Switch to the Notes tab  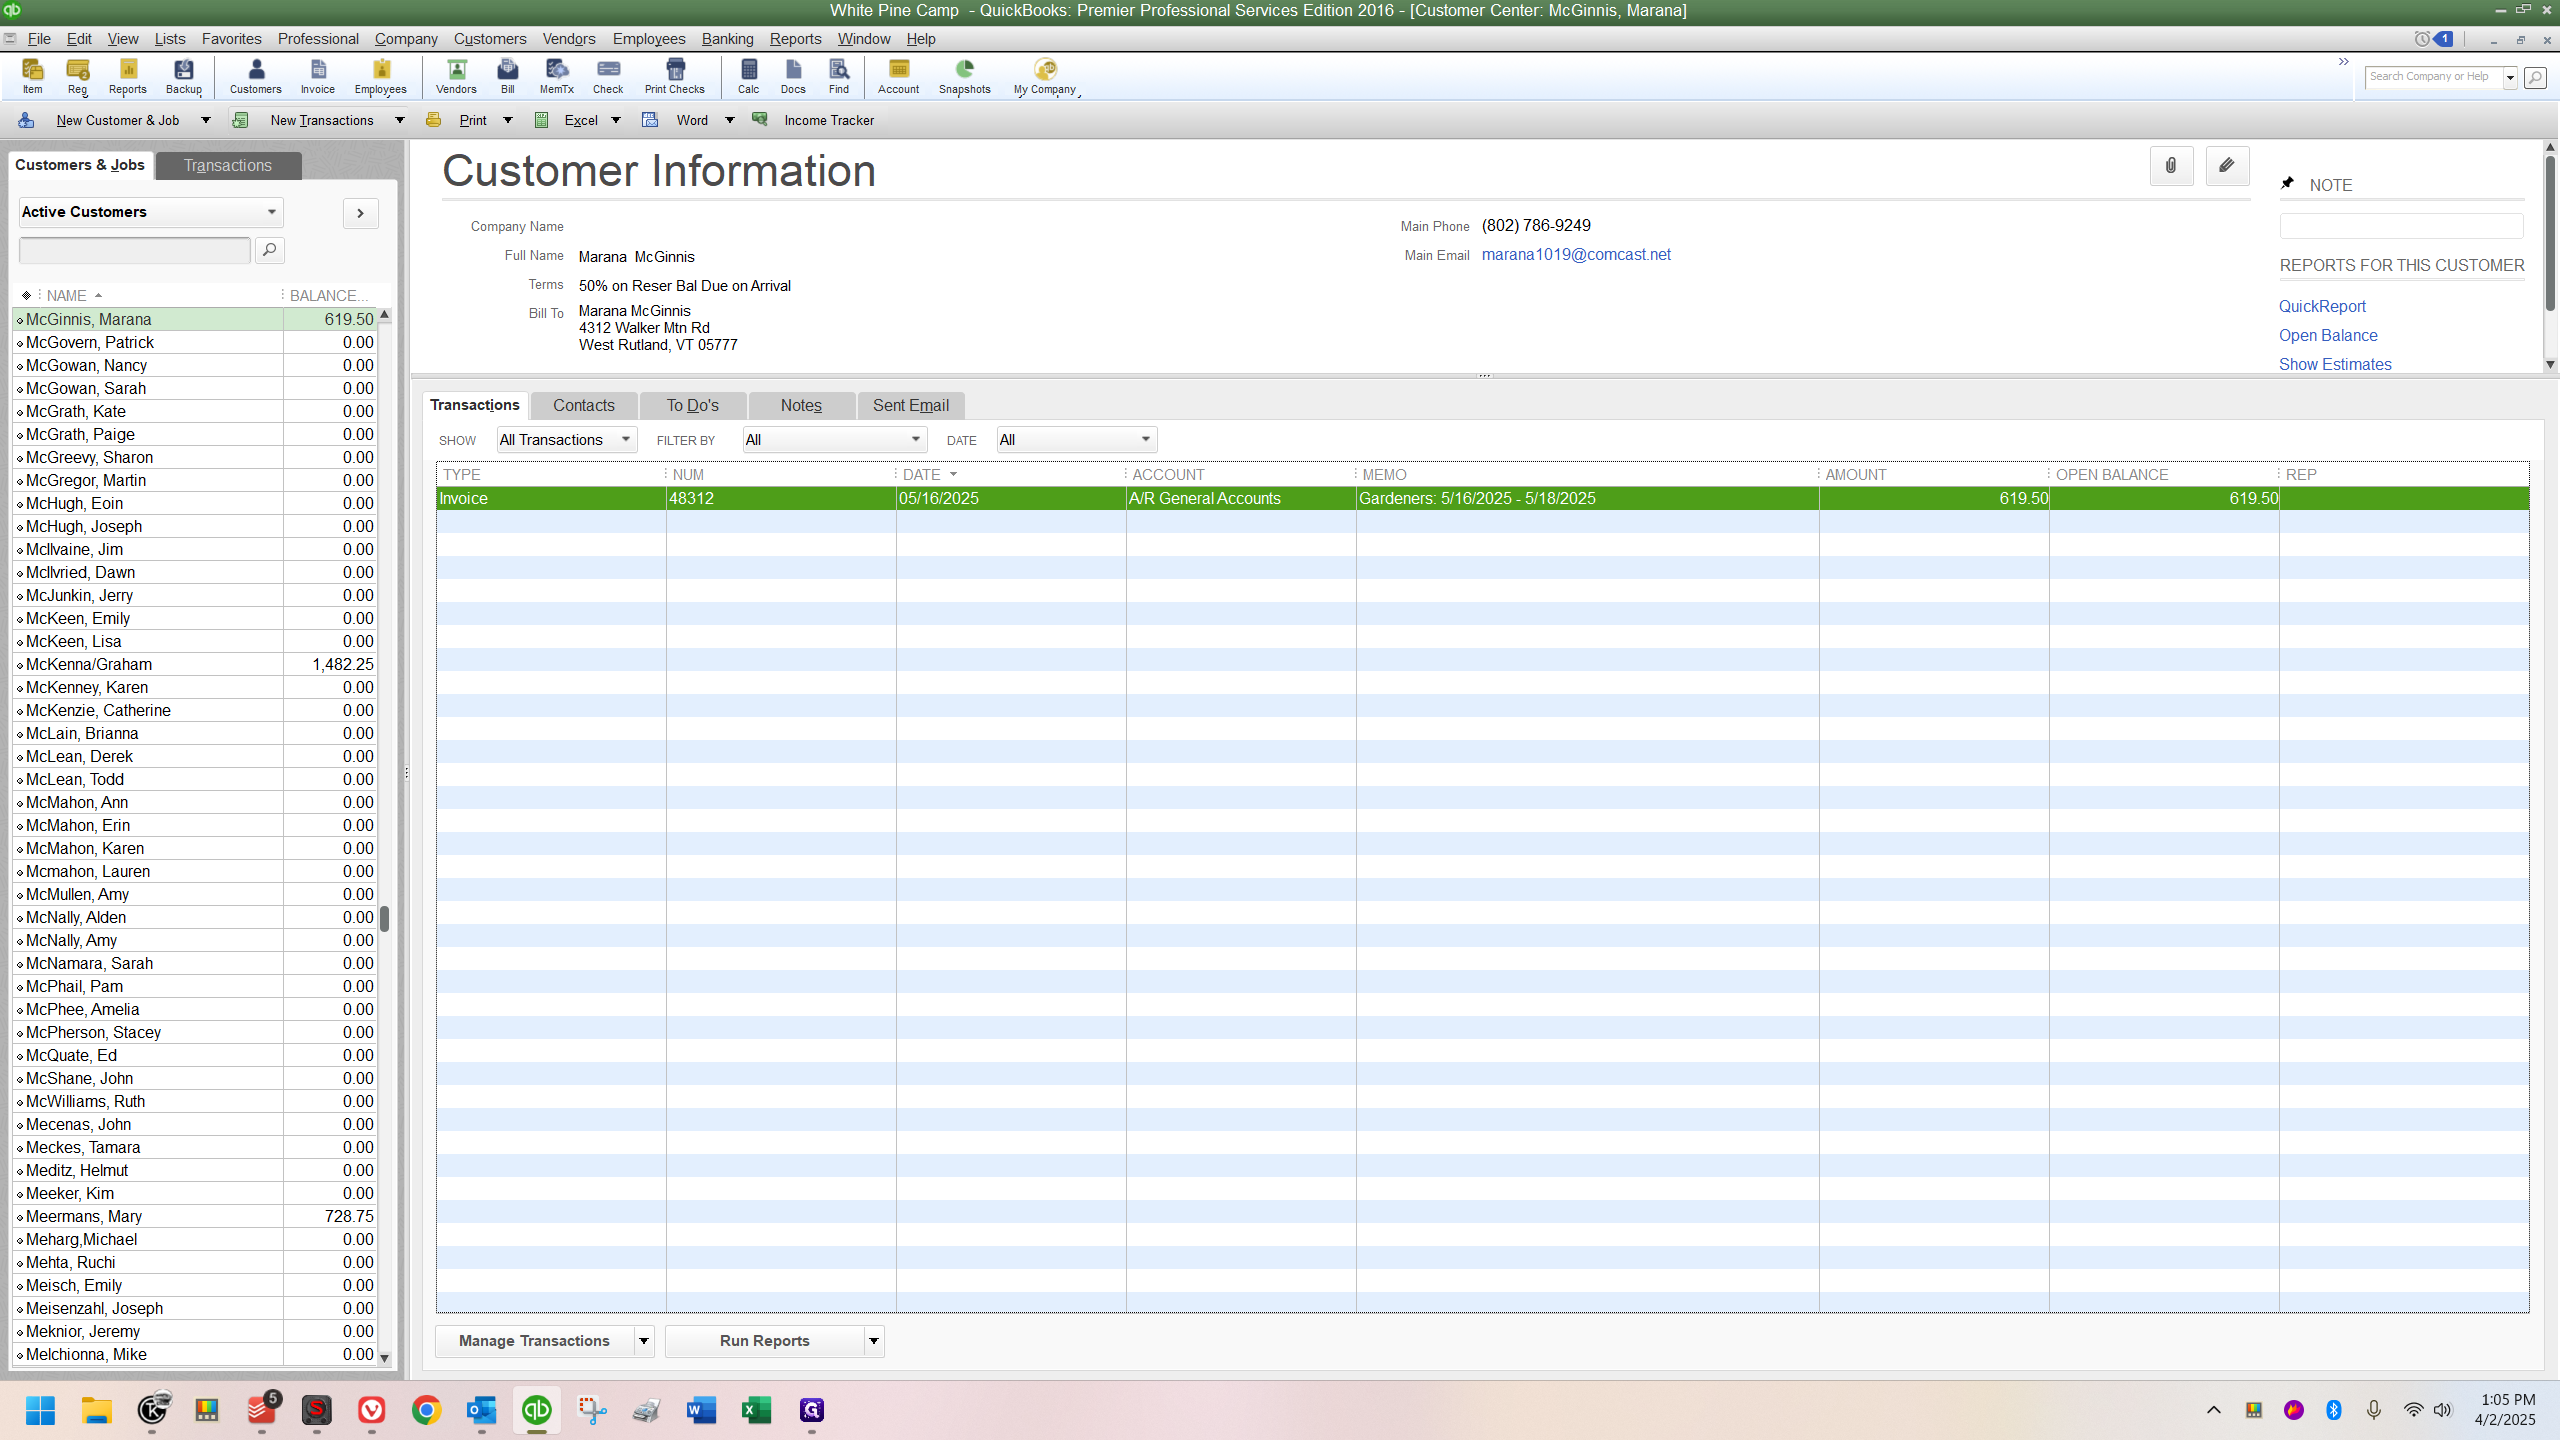801,405
